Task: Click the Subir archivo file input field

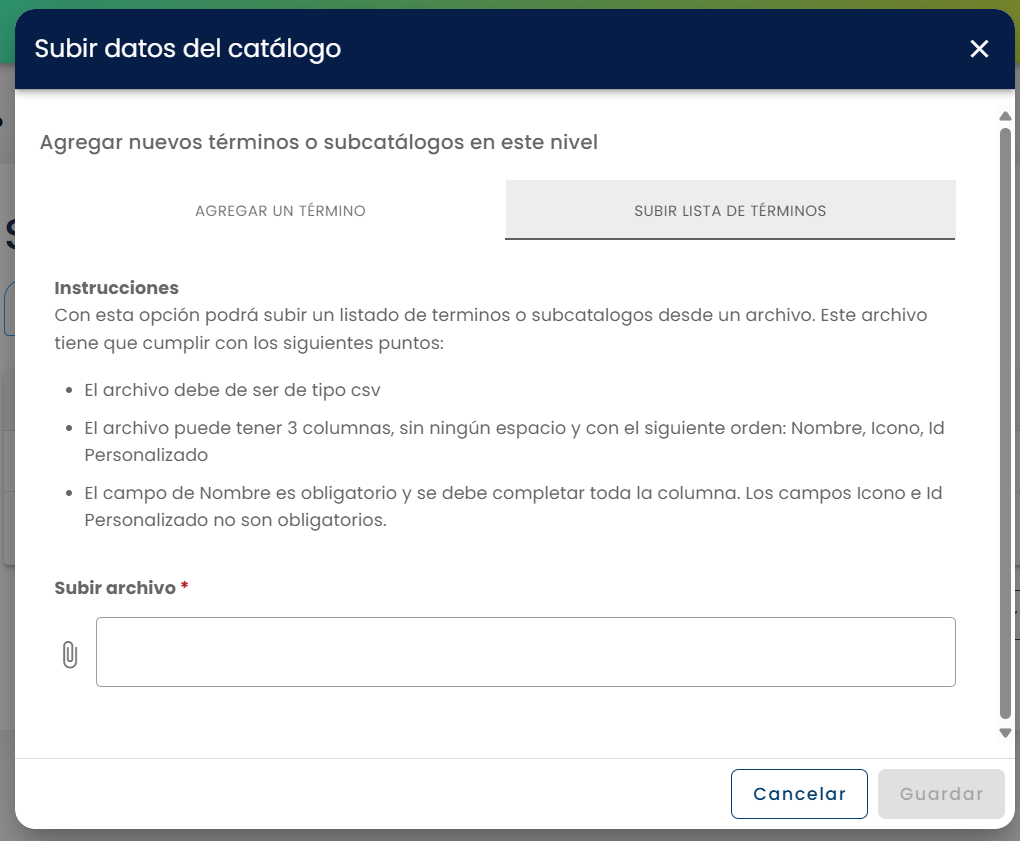Action: tap(526, 652)
